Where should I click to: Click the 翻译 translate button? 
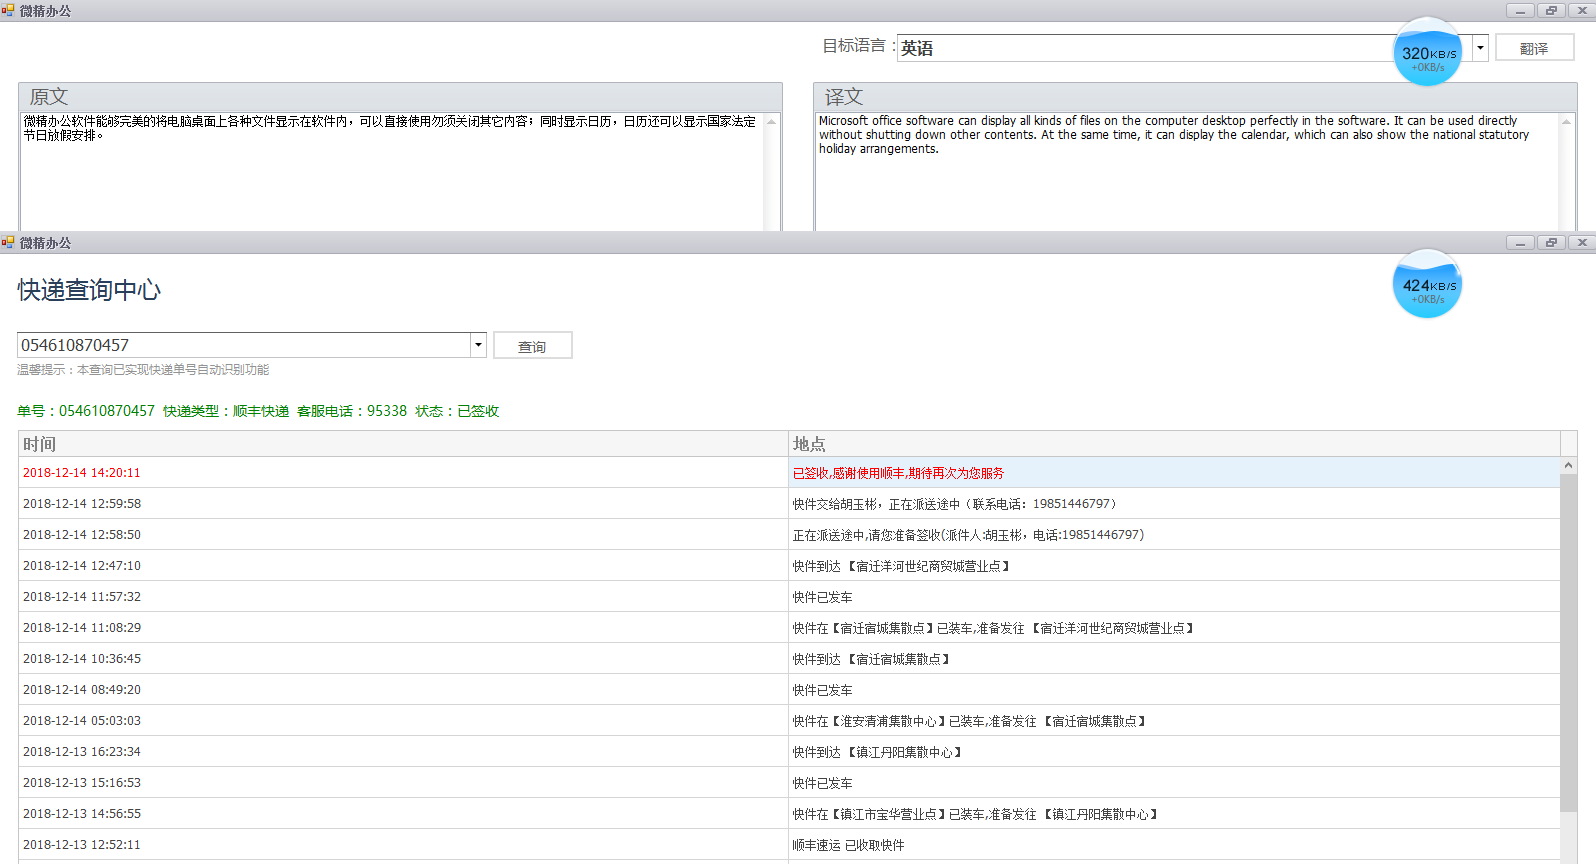[1534, 48]
